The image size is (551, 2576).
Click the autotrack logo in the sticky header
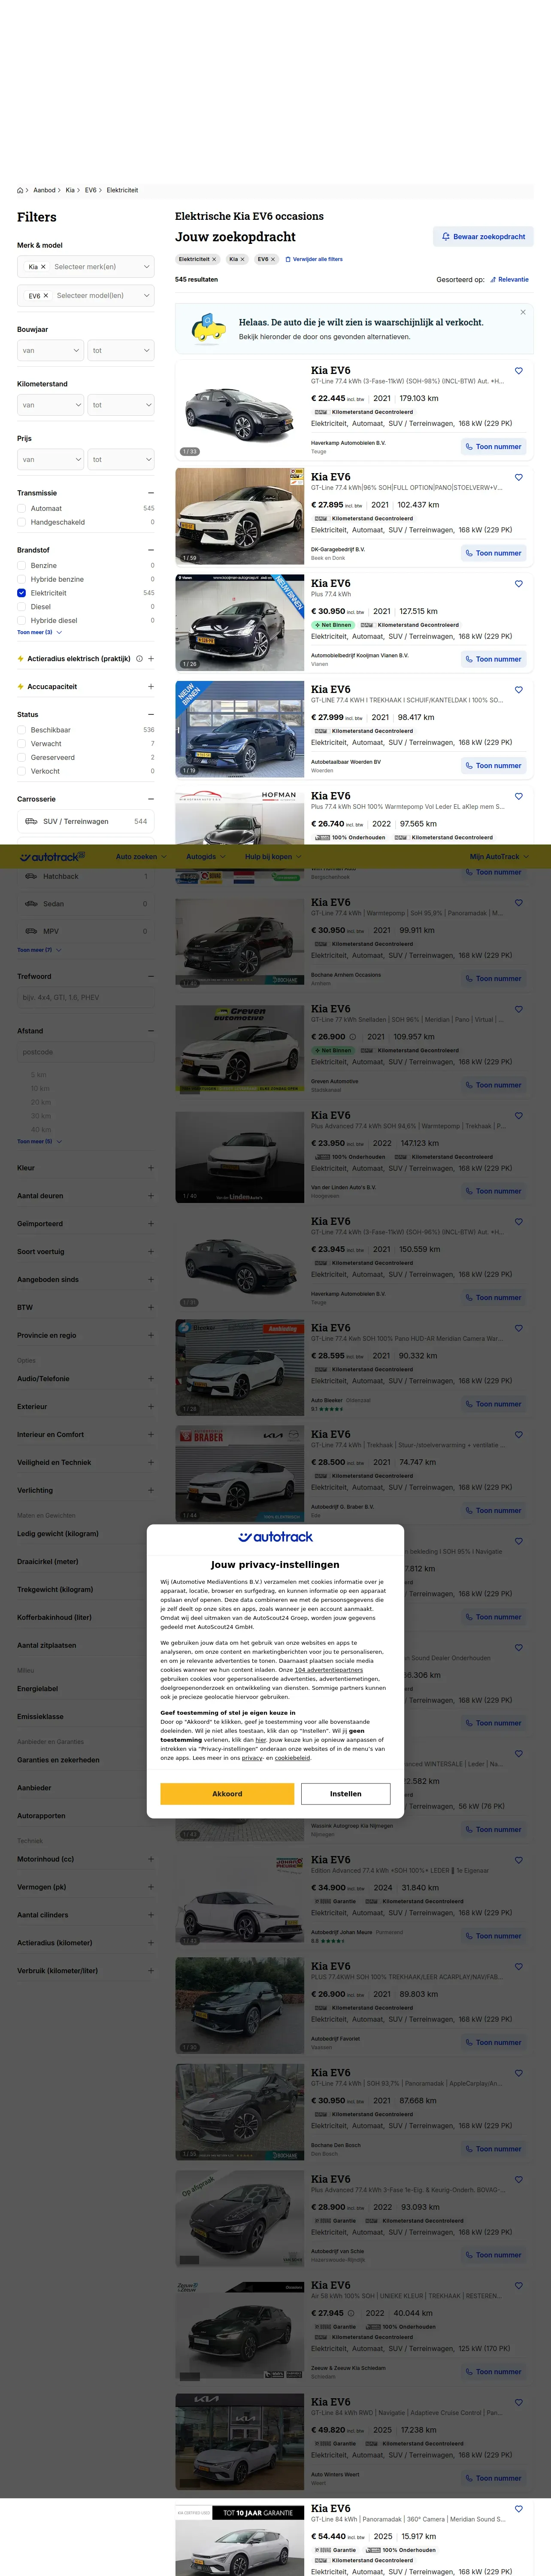52,857
